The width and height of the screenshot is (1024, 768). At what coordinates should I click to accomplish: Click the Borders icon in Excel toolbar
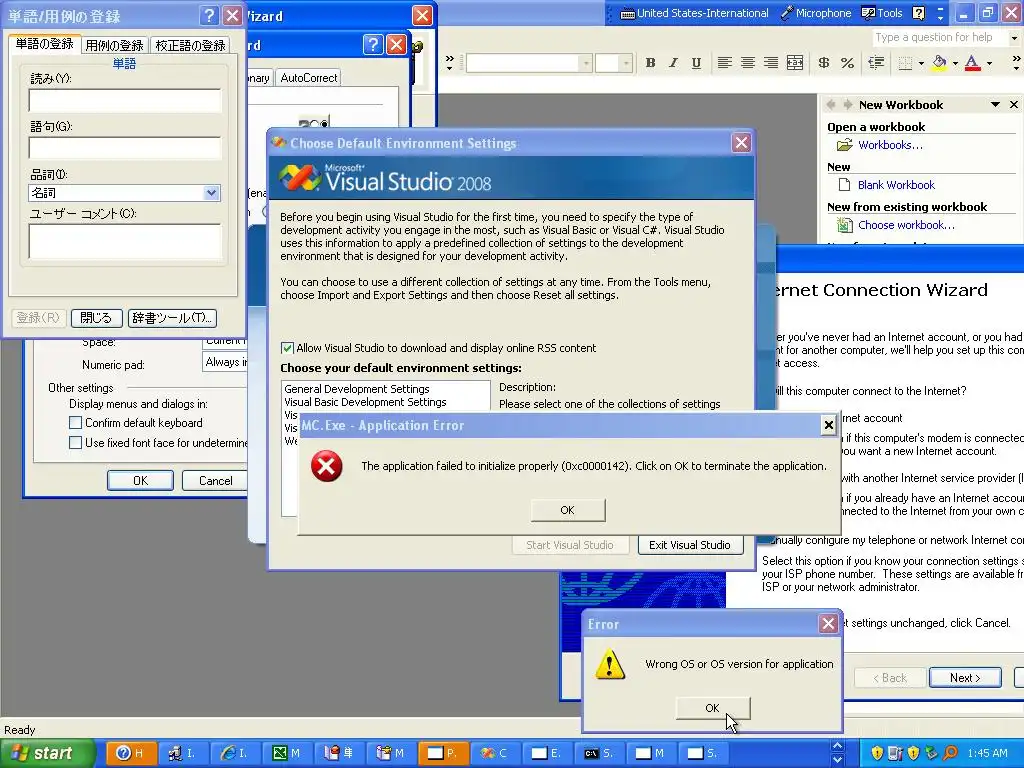[904, 63]
